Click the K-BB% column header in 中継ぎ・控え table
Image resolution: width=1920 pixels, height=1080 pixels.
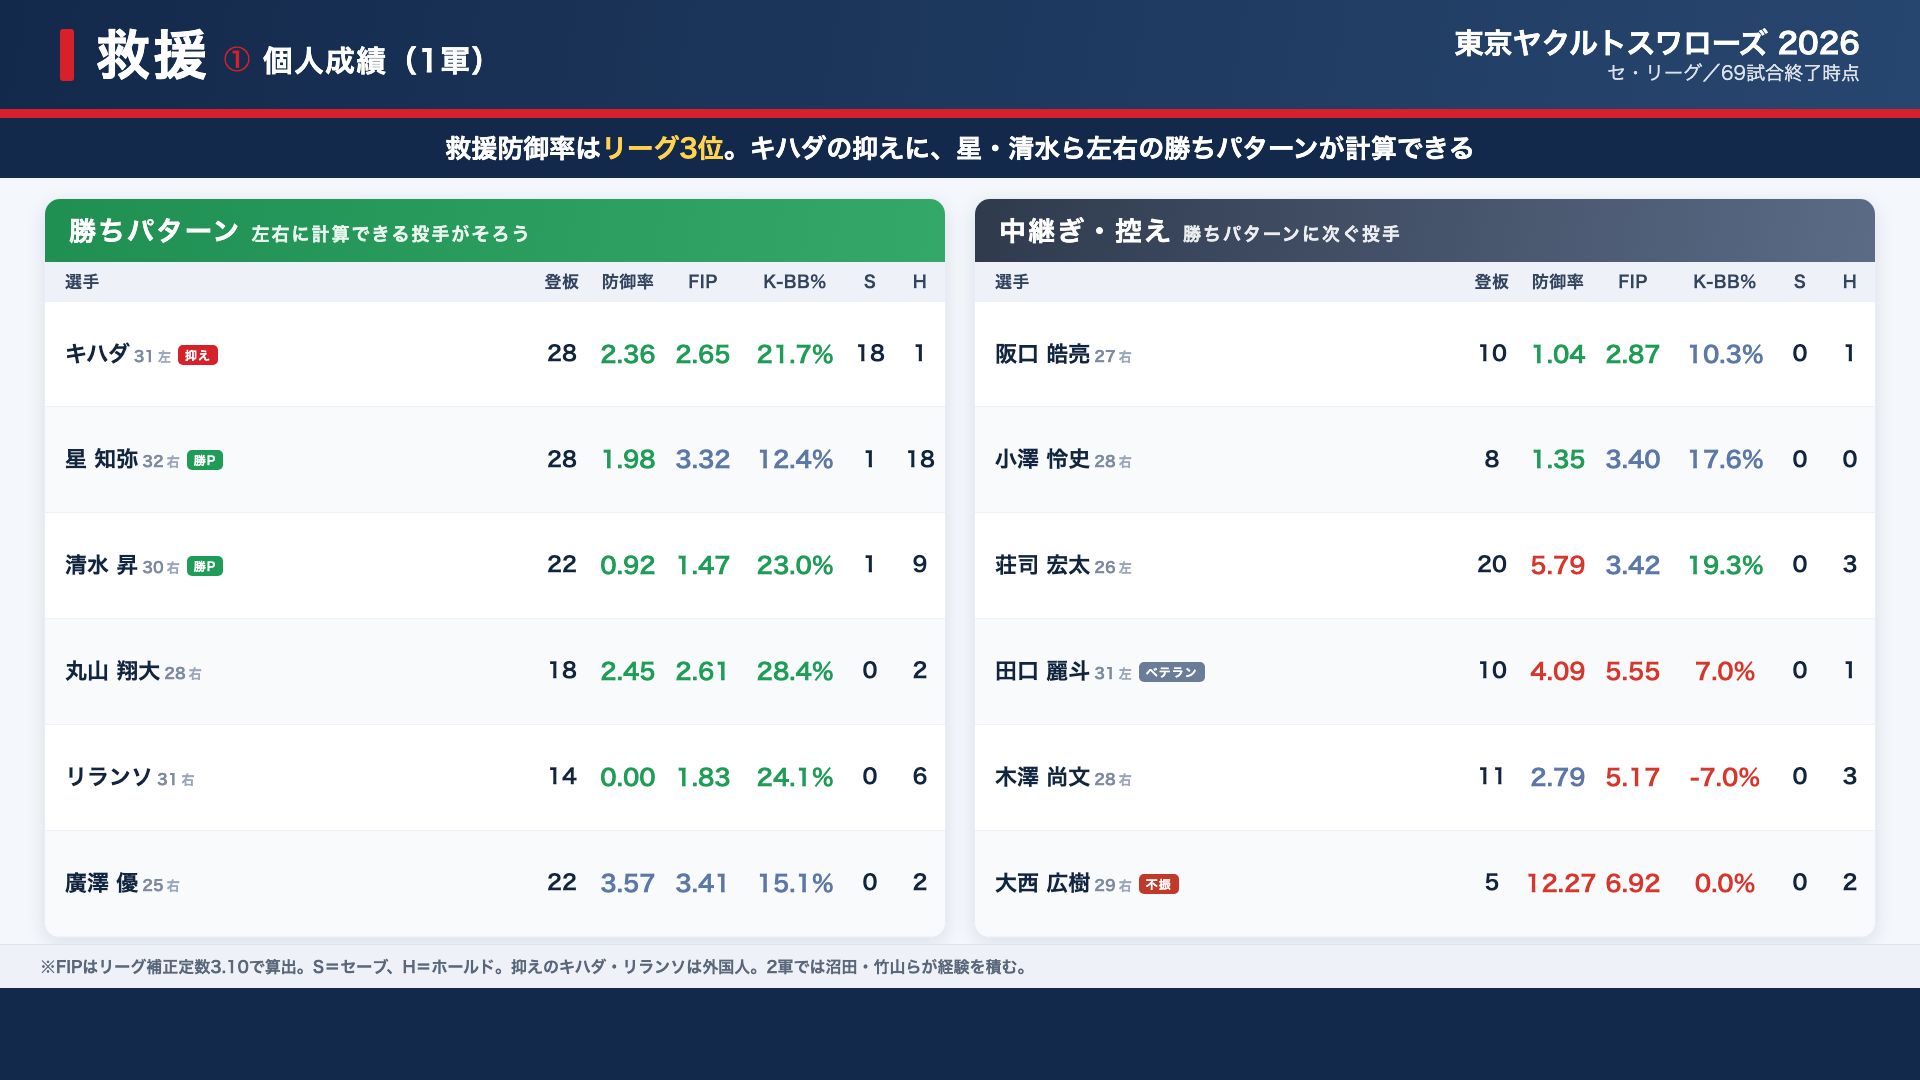1724,282
